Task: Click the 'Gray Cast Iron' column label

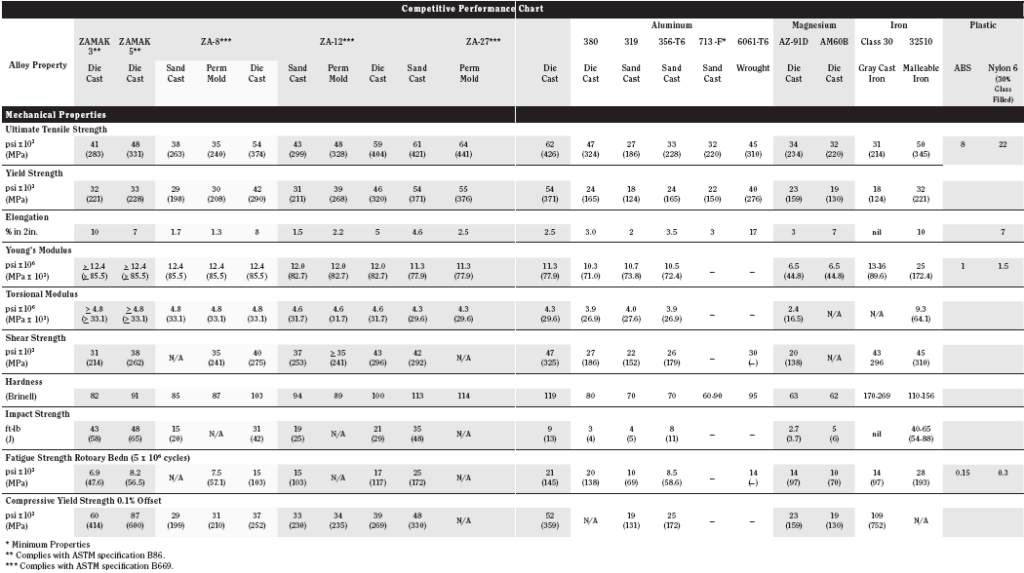Action: click(x=878, y=73)
